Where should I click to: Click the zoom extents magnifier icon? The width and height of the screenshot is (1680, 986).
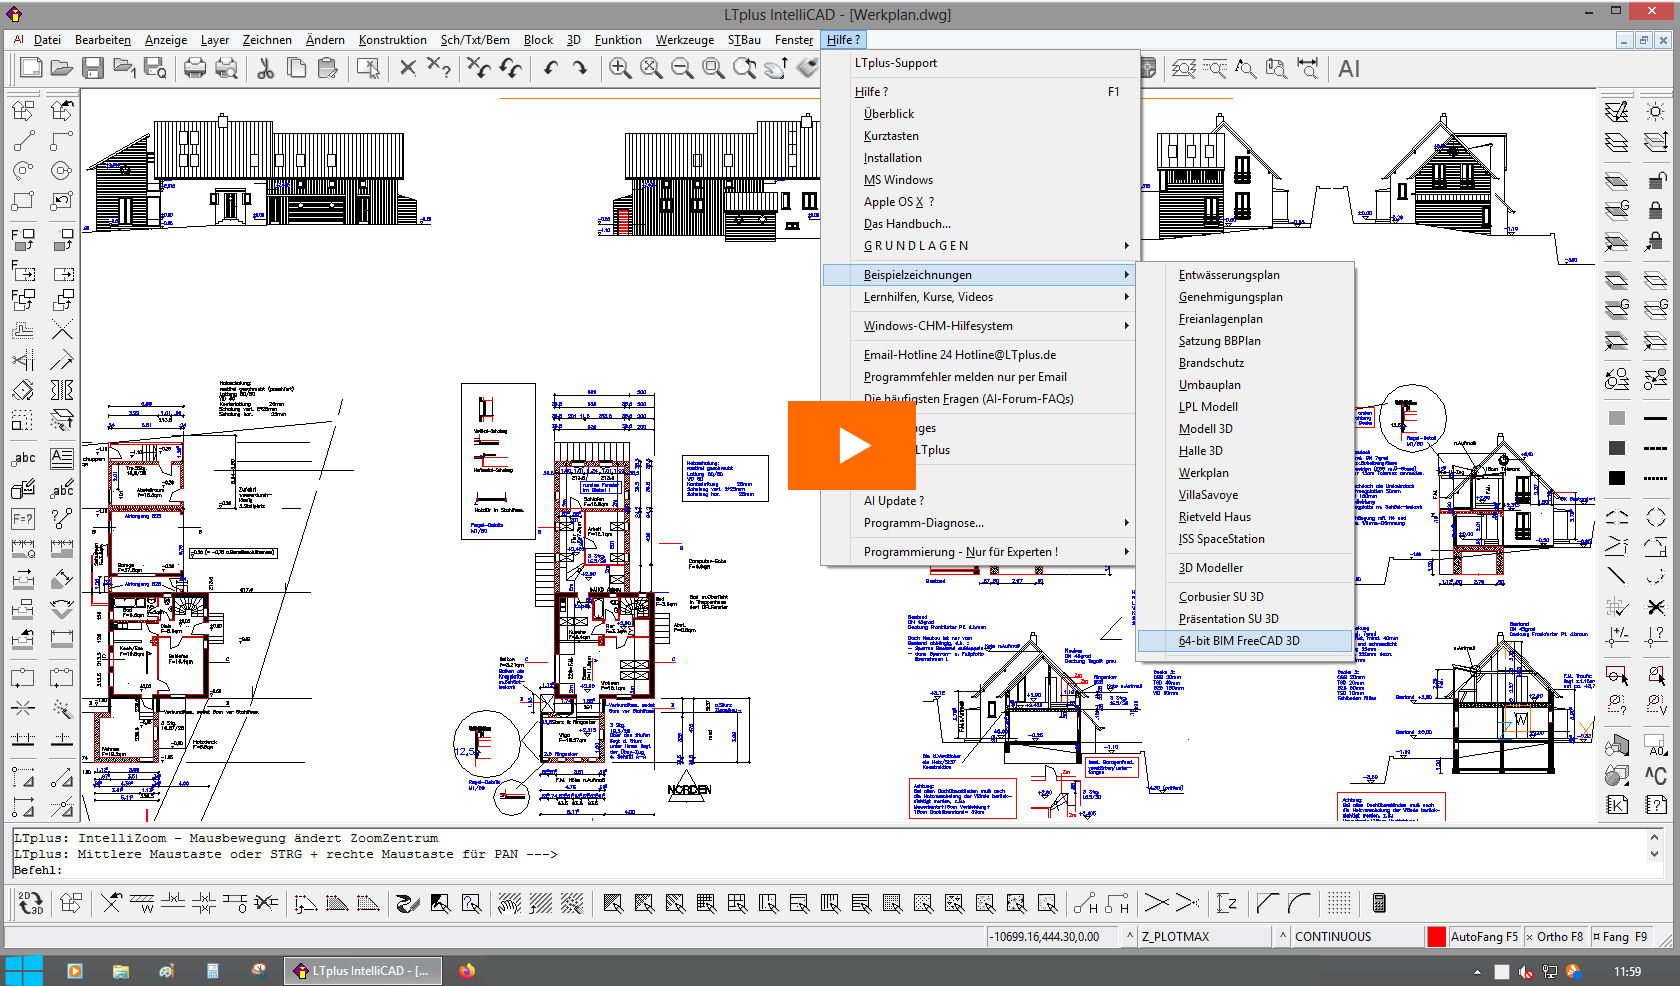[x=651, y=68]
